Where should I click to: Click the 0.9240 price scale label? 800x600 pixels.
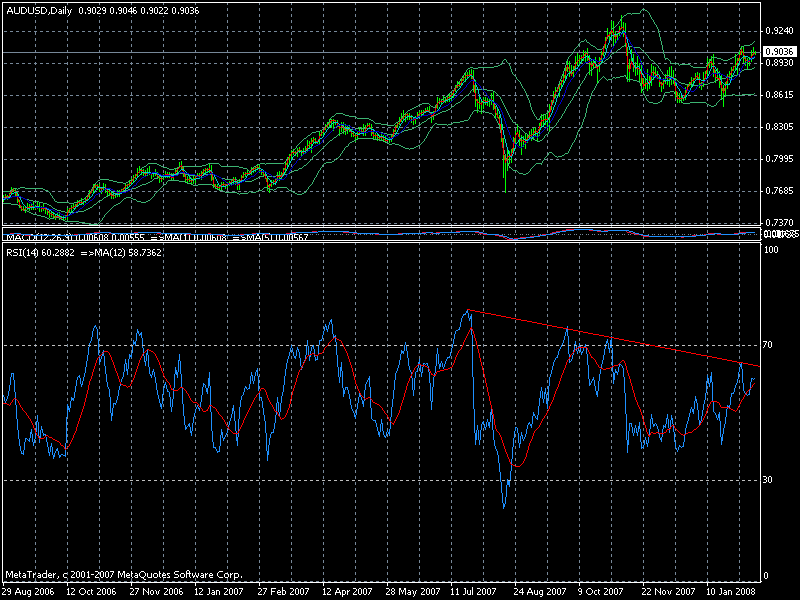(780, 31)
